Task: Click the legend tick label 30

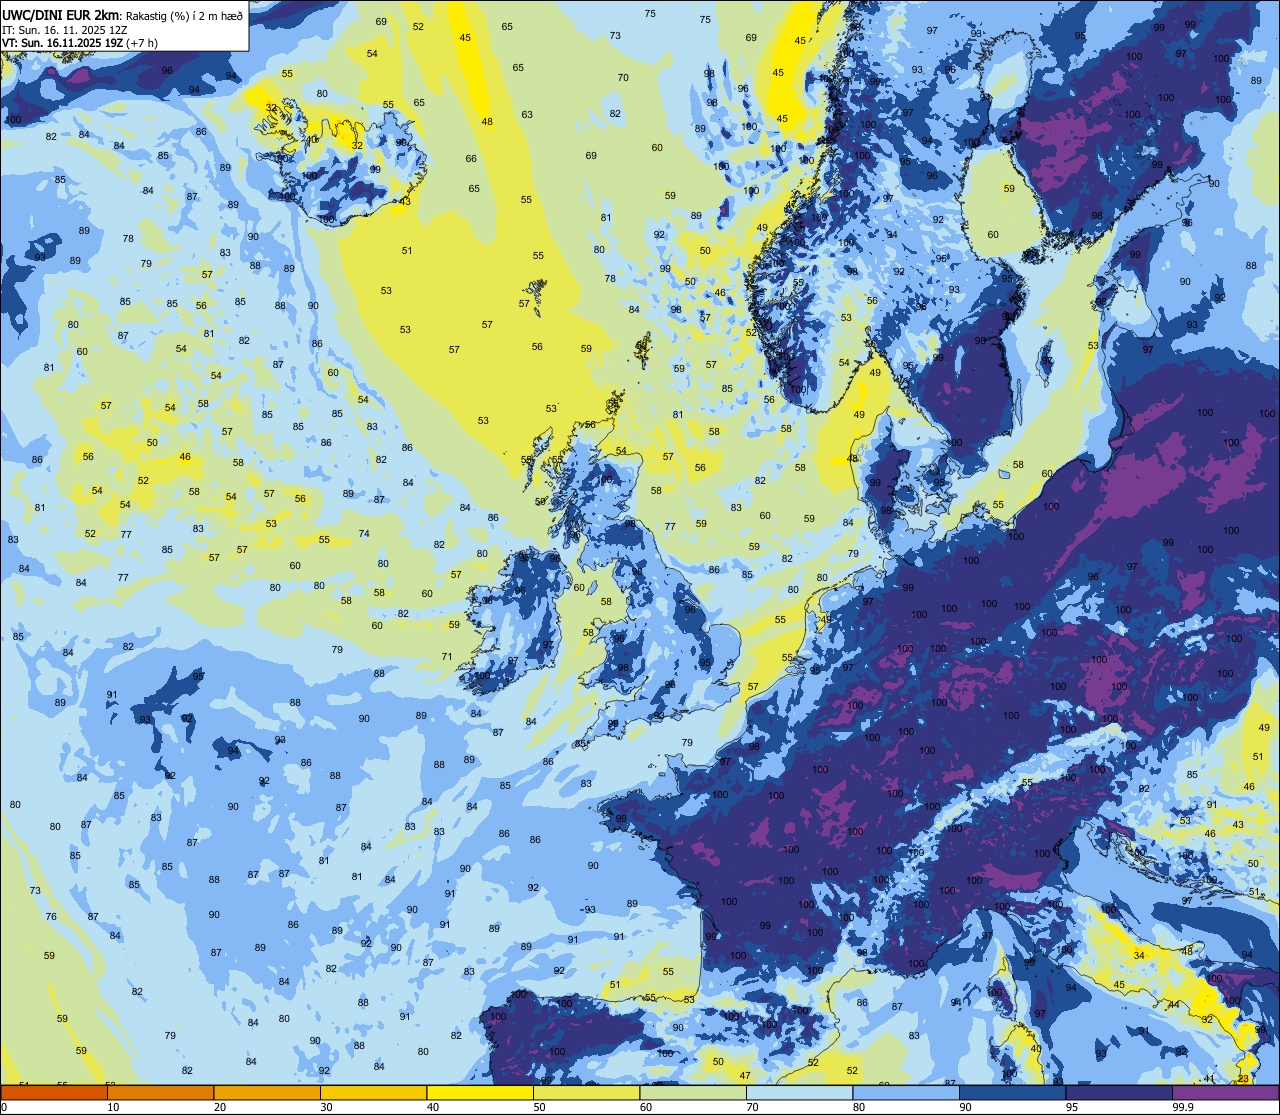Action: [326, 1107]
